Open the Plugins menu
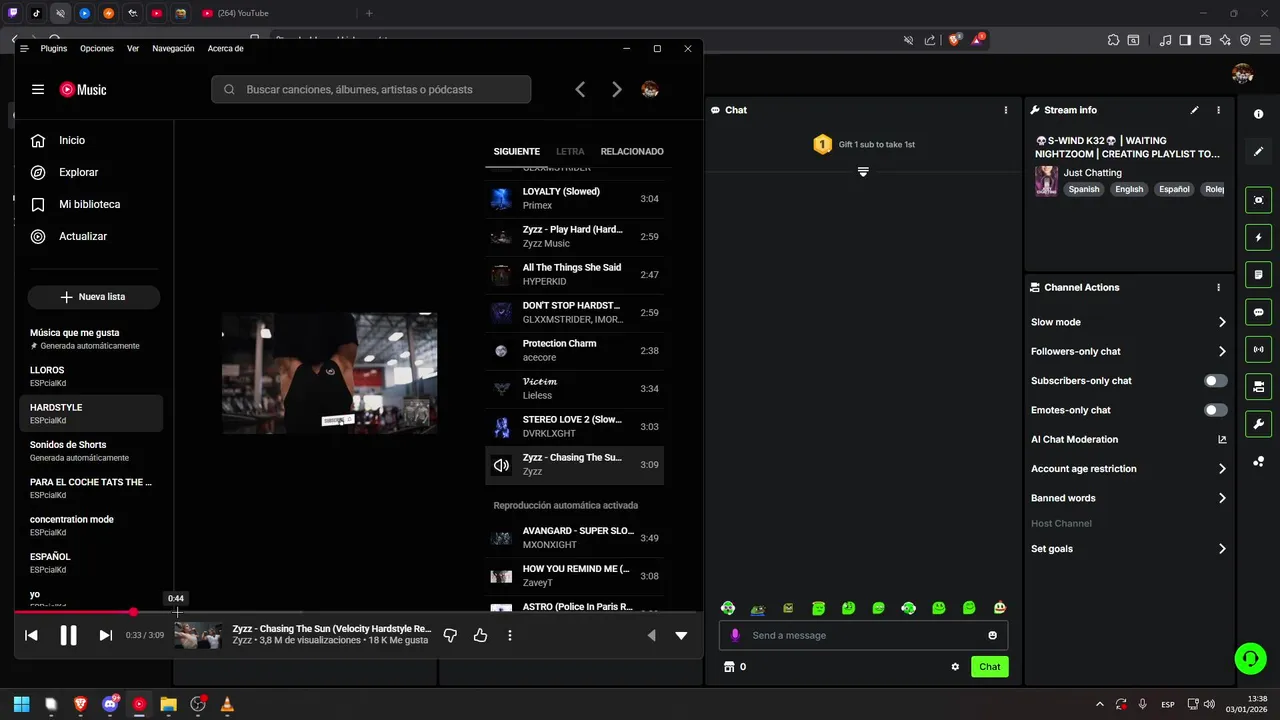This screenshot has width=1280, height=720. [54, 48]
